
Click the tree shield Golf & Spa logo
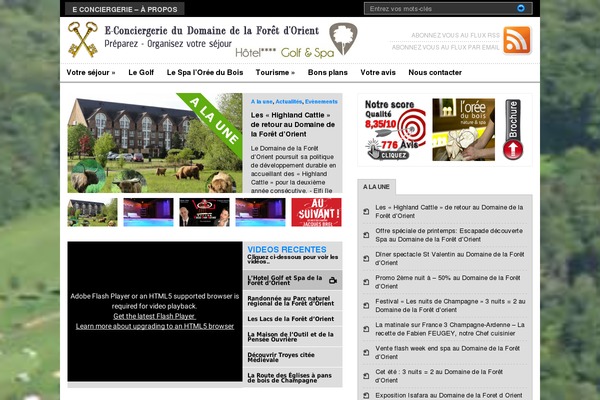point(343,39)
